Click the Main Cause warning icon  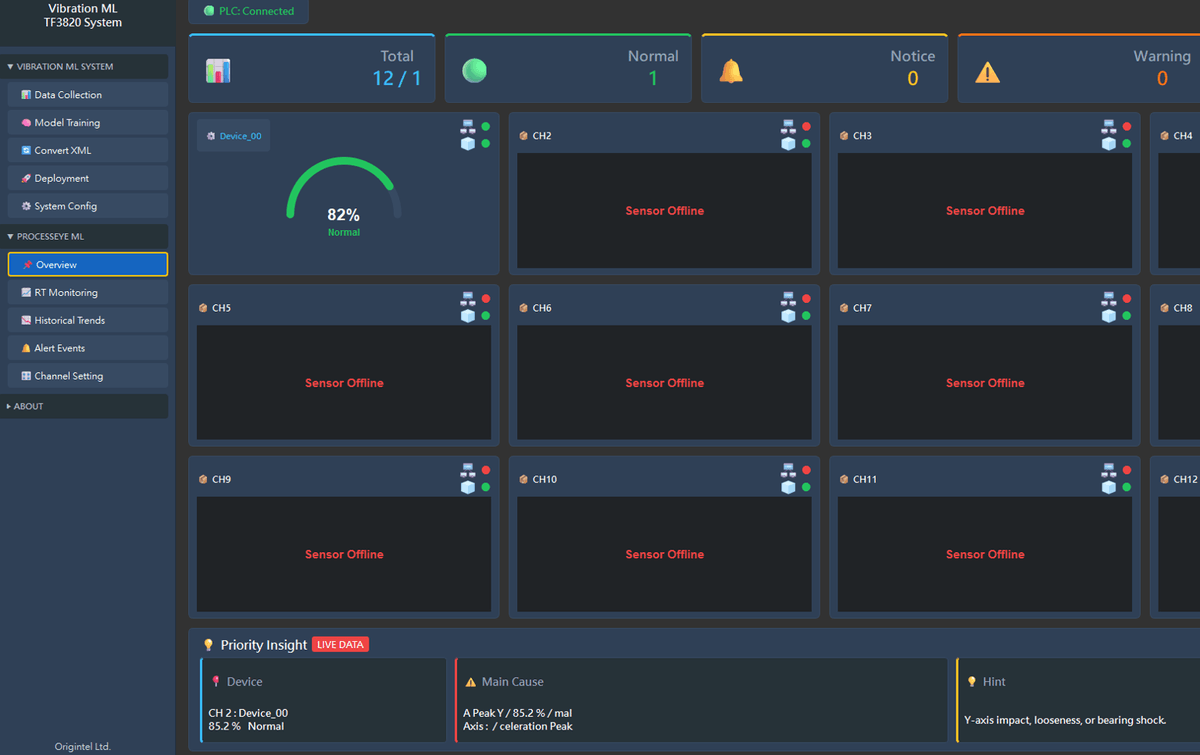(x=471, y=682)
